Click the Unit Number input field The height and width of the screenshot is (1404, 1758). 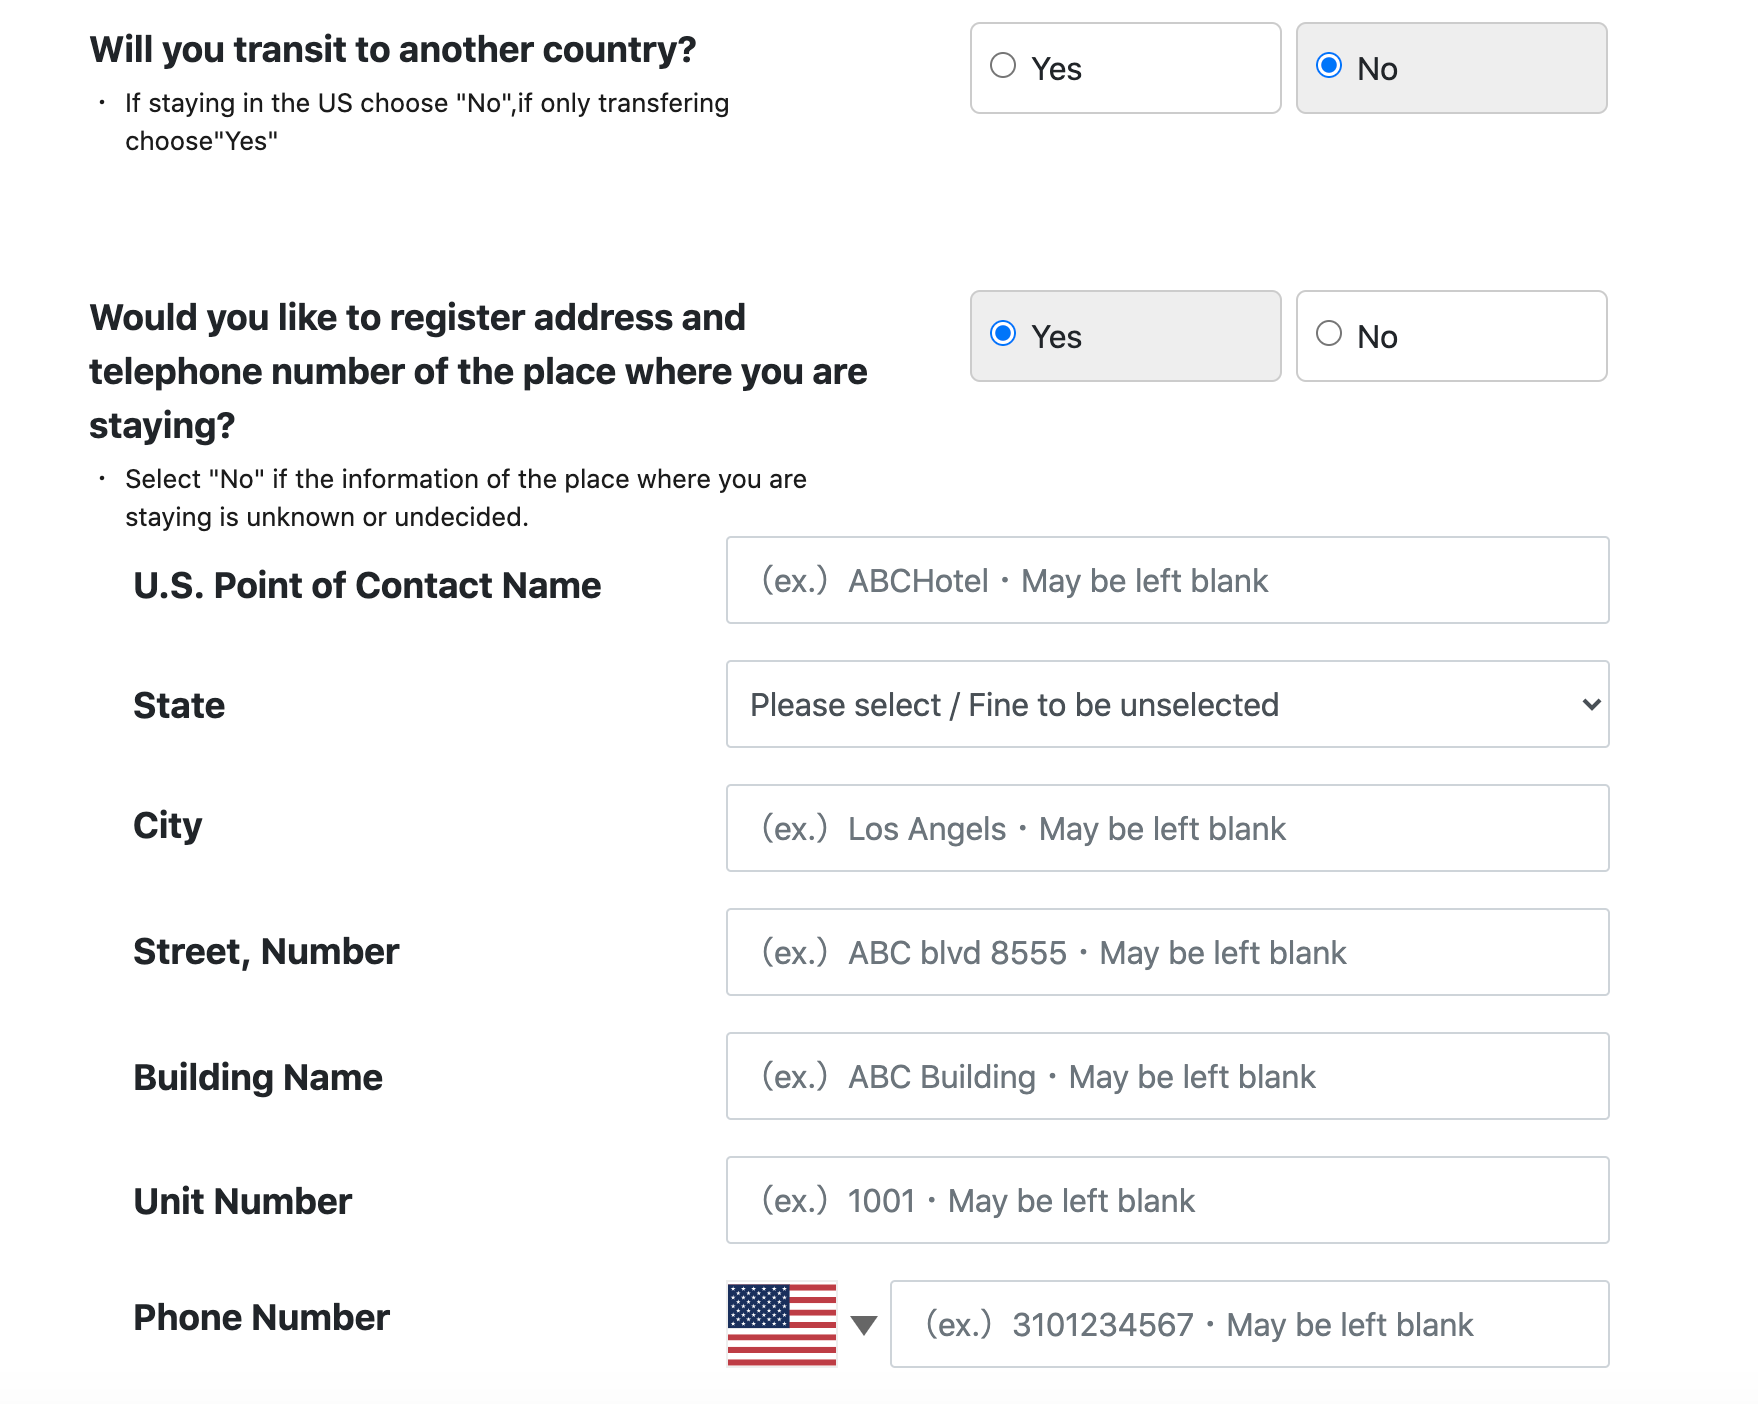[x=1166, y=1200]
